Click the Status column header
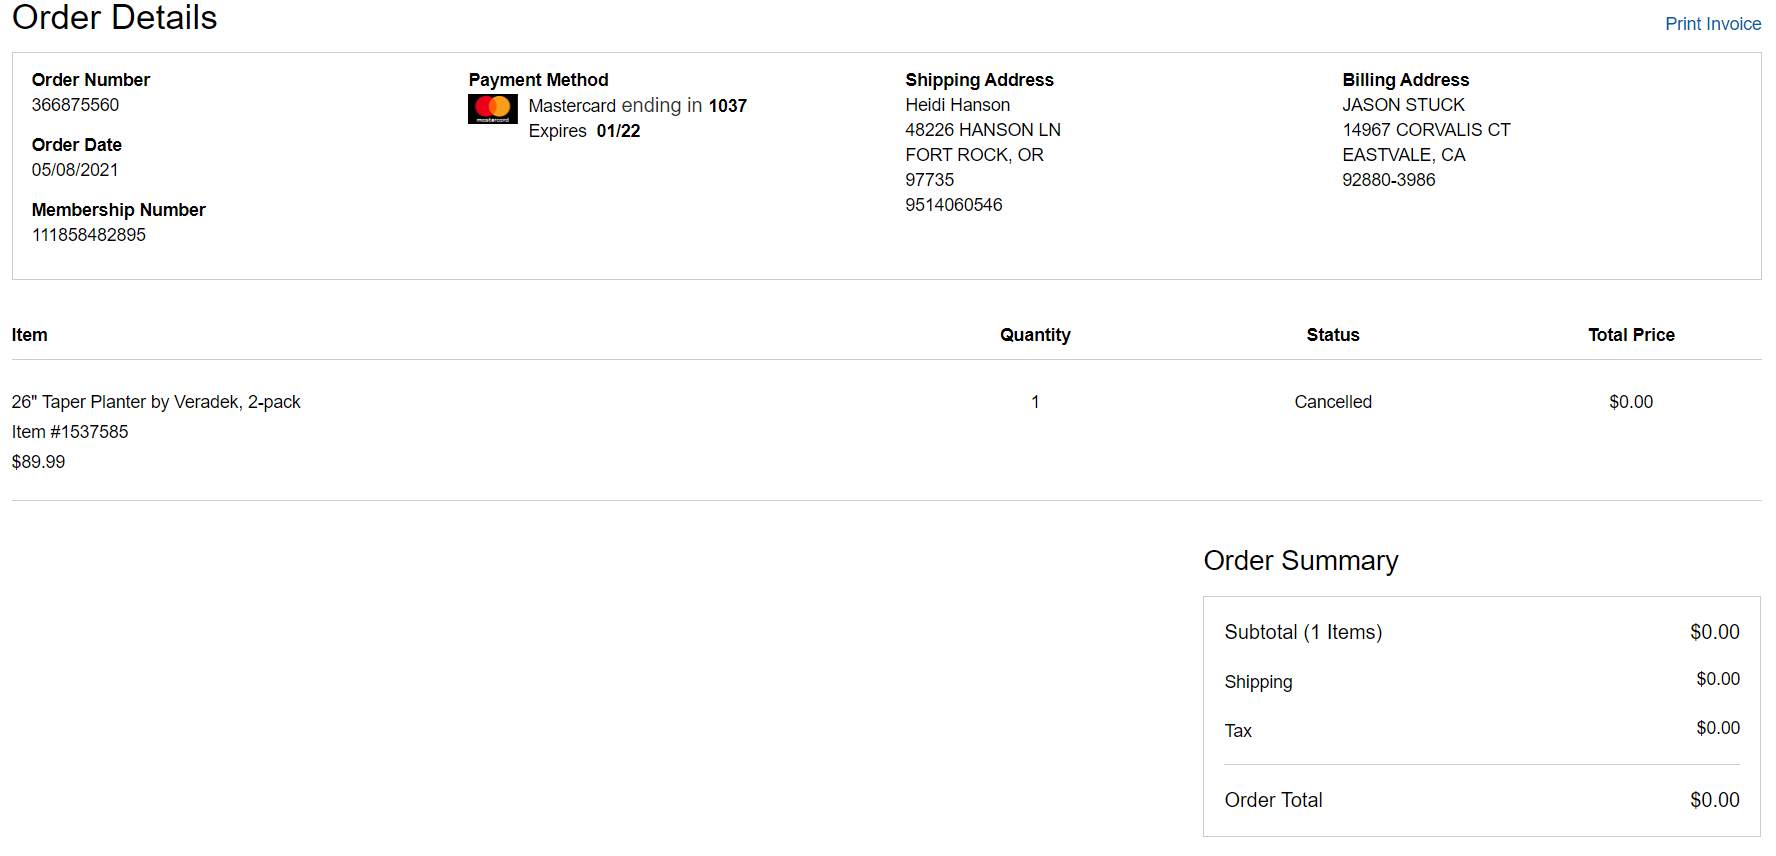Screen dimensions: 1776x856 [x=1333, y=335]
